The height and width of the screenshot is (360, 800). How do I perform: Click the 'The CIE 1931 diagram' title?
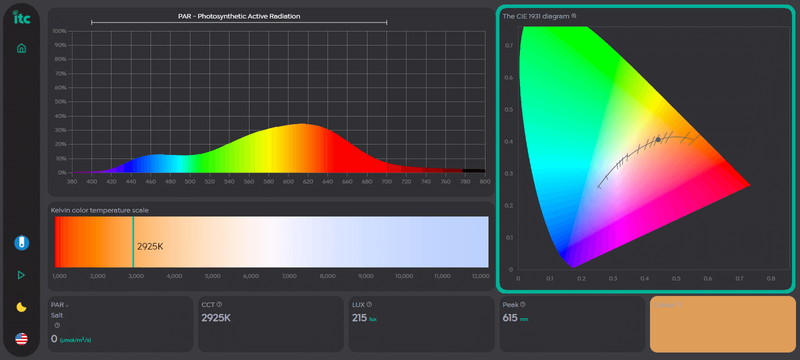point(536,16)
